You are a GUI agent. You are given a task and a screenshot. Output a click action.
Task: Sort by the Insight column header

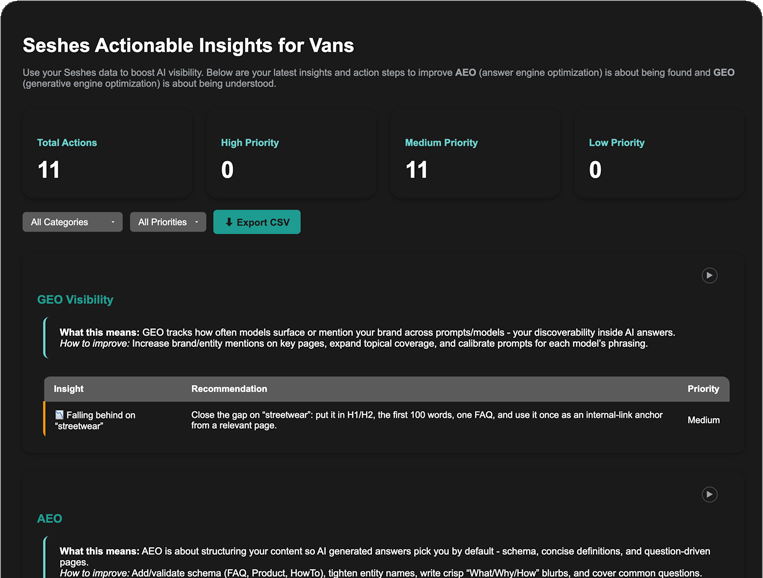pos(69,388)
